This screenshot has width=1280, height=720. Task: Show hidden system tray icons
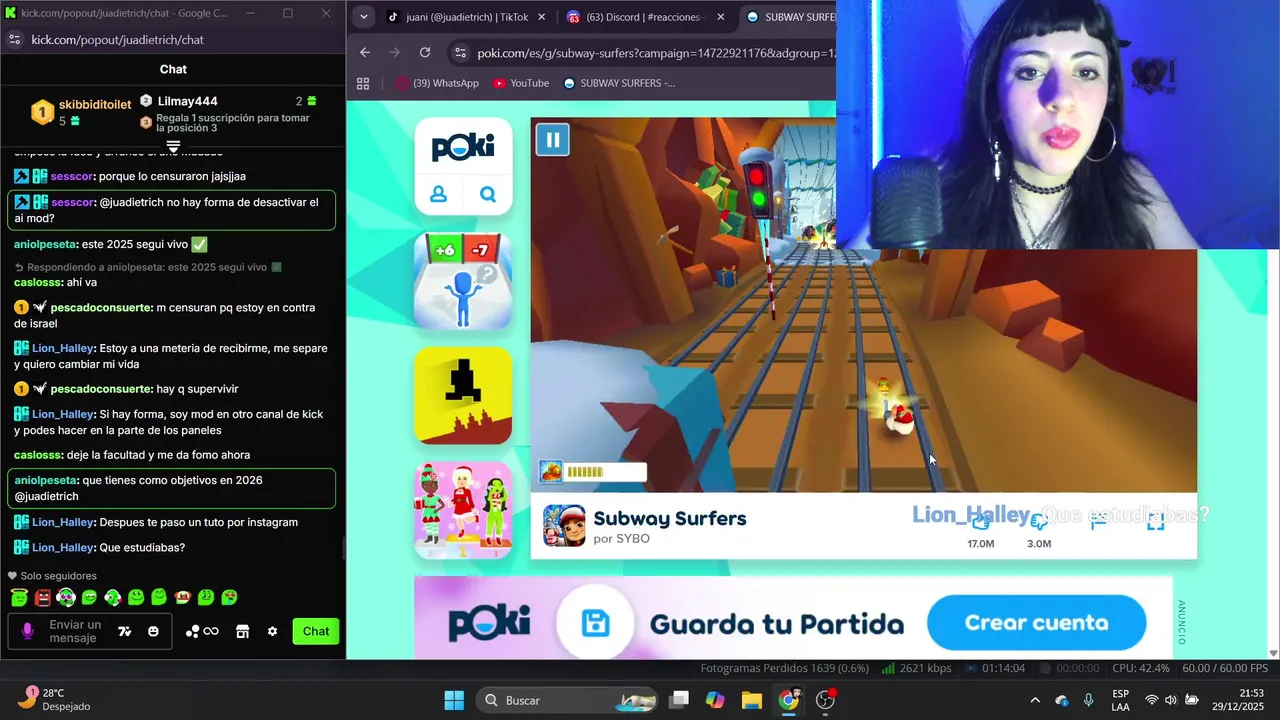1035,700
